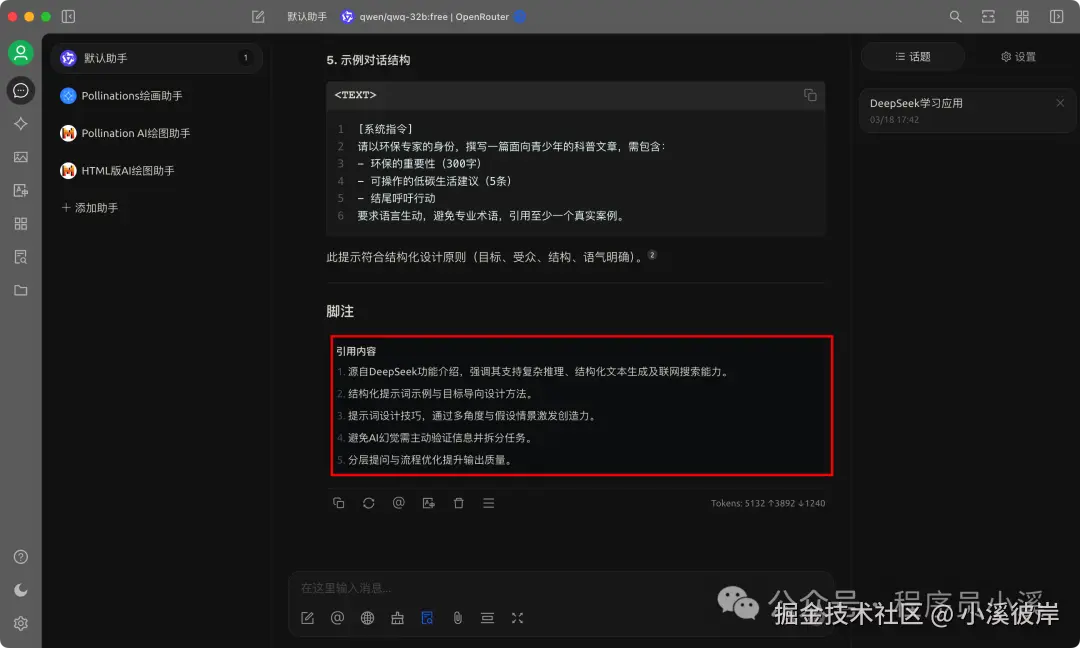This screenshot has width=1080, height=648.
Task: Click the 5. 示例对话结构 heading
Action: (x=368, y=60)
